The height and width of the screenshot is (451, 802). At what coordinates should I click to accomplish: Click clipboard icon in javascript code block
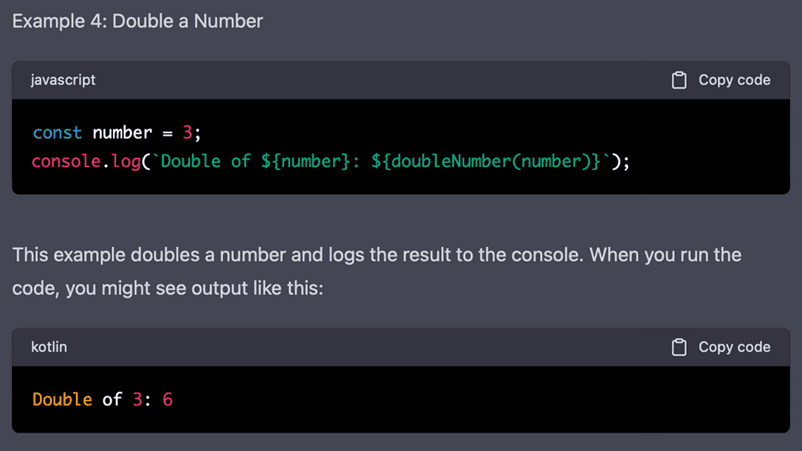coord(679,80)
